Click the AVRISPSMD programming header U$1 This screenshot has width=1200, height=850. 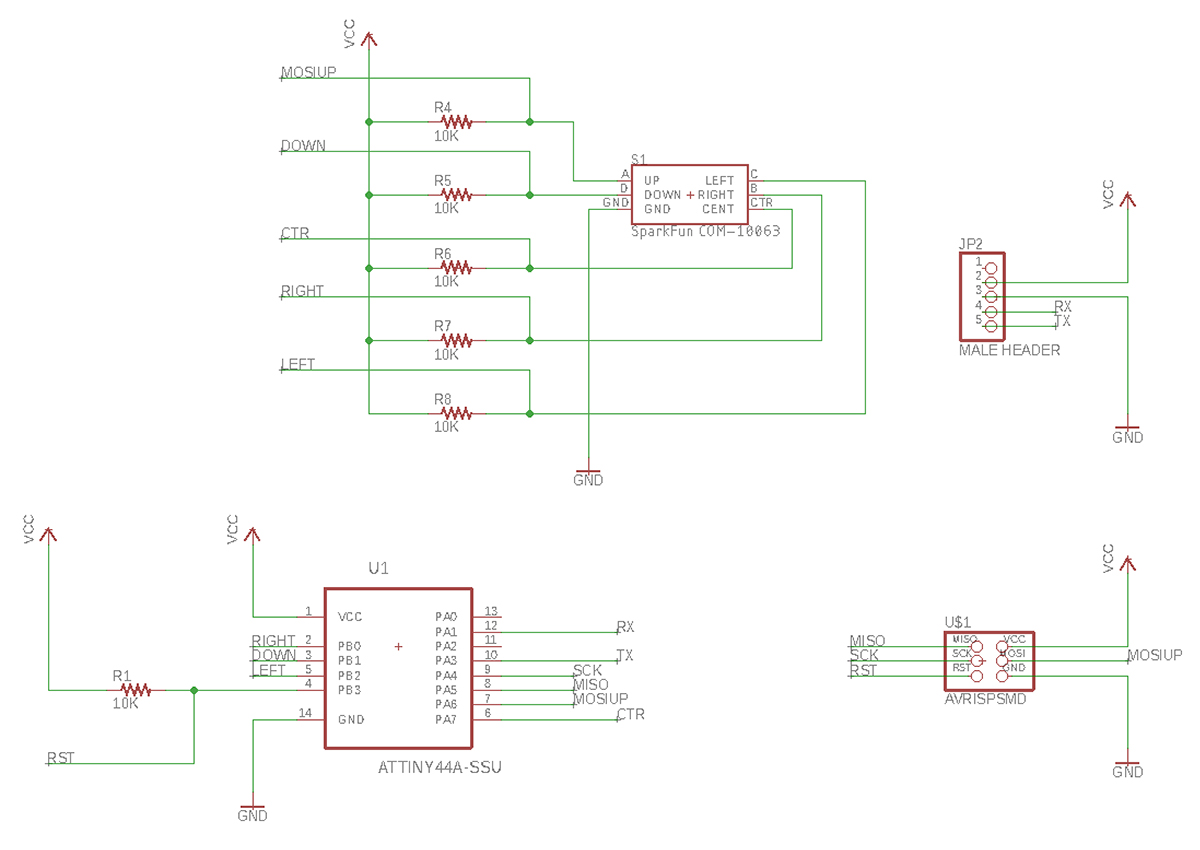pyautogui.click(x=988, y=662)
